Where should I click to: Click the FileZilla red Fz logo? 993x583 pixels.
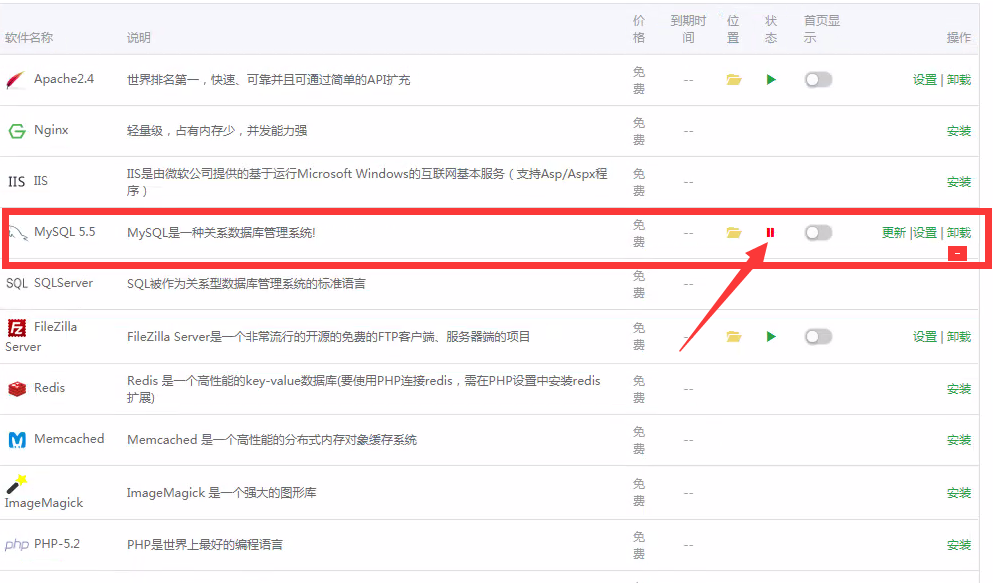16,328
